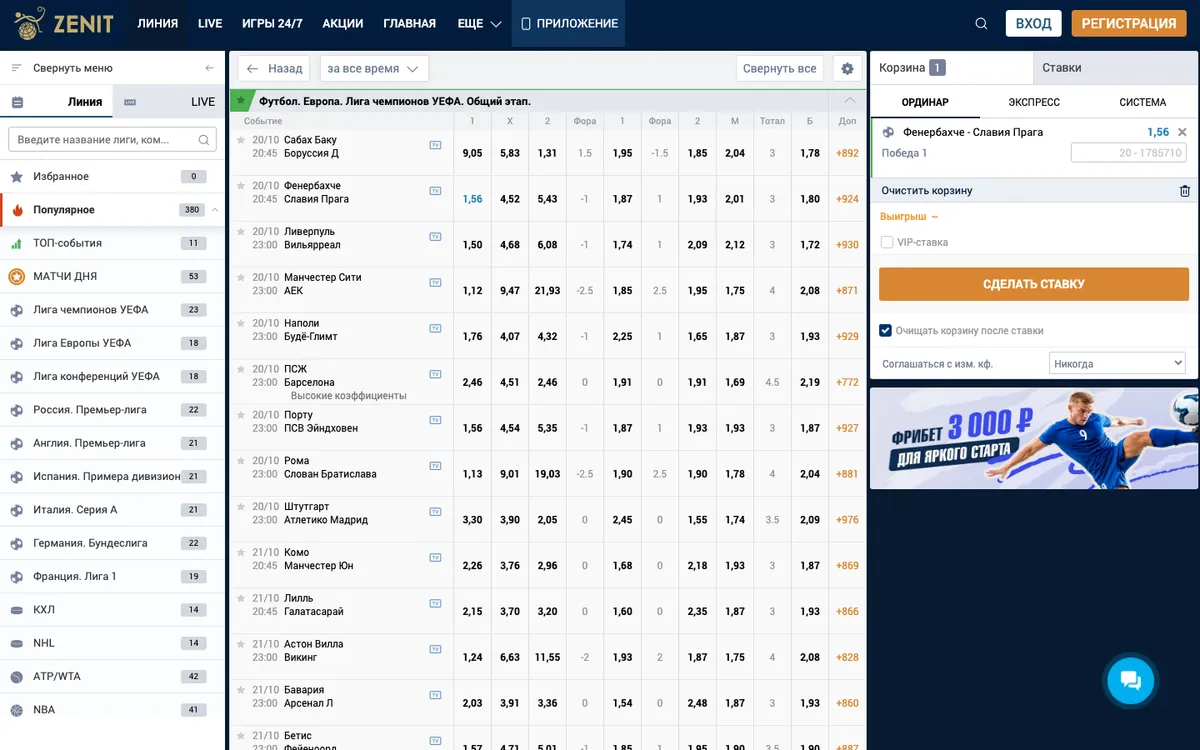Select the LIVE tab in sidebar
Image resolution: width=1200 pixels, height=750 pixels.
pyautogui.click(x=169, y=102)
